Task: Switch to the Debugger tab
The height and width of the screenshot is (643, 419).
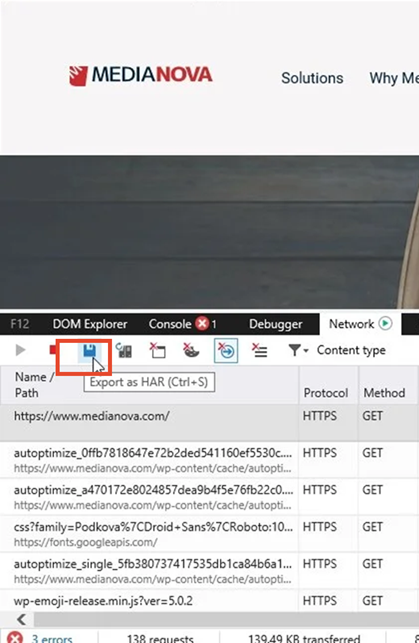Action: [276, 324]
